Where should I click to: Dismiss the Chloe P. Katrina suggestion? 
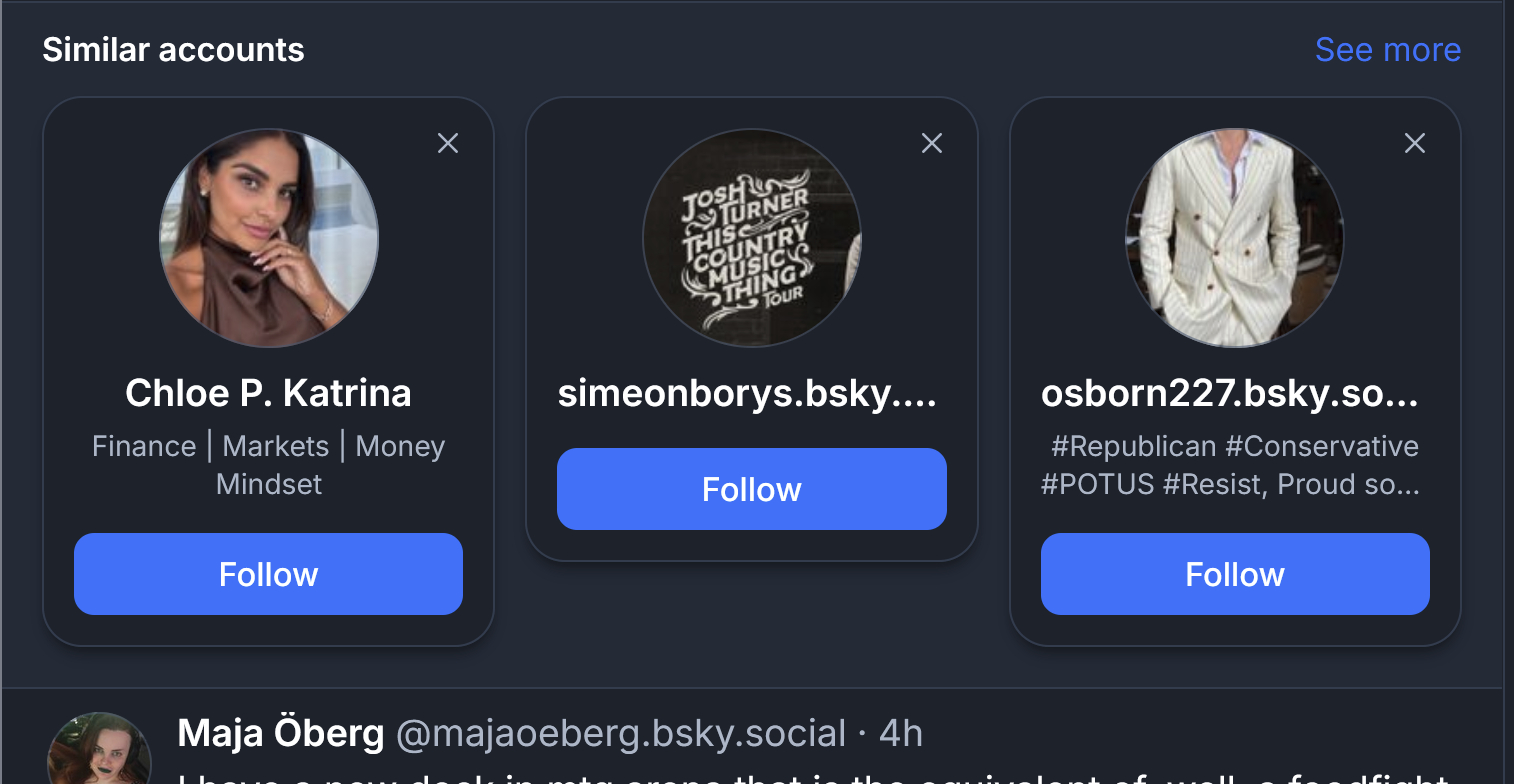point(448,144)
